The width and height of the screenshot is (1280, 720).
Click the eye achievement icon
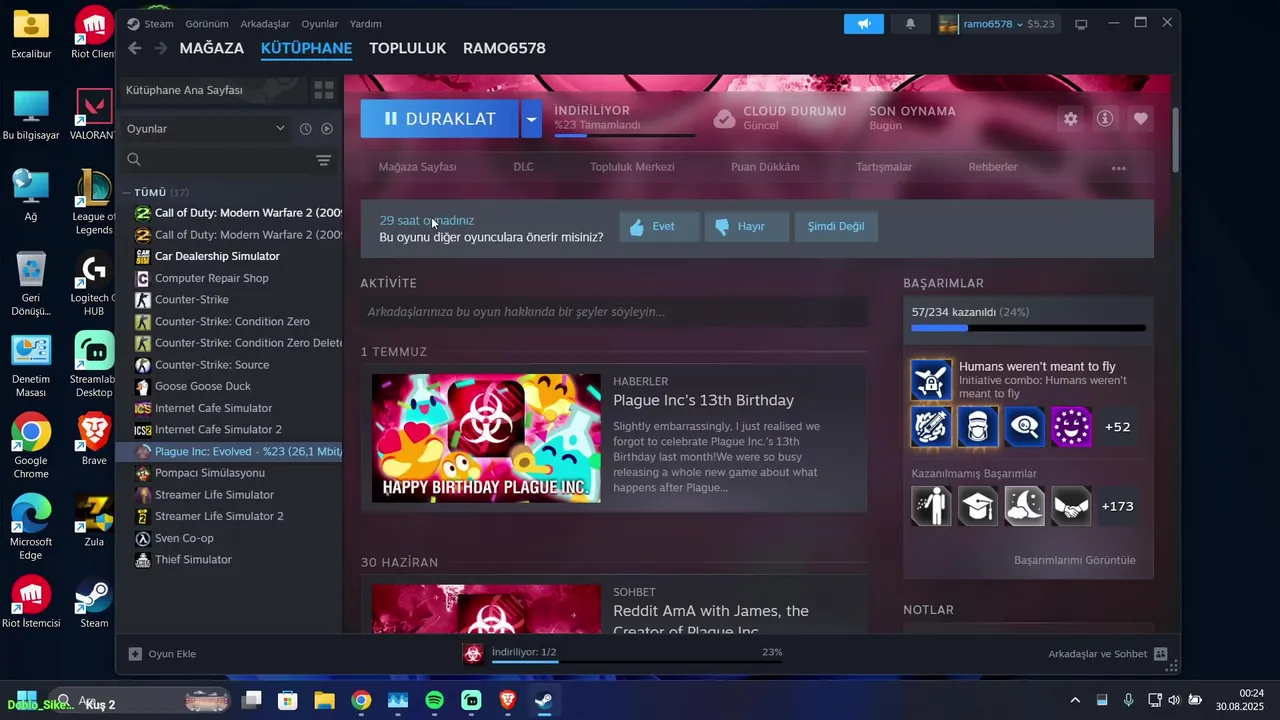tap(1025, 427)
